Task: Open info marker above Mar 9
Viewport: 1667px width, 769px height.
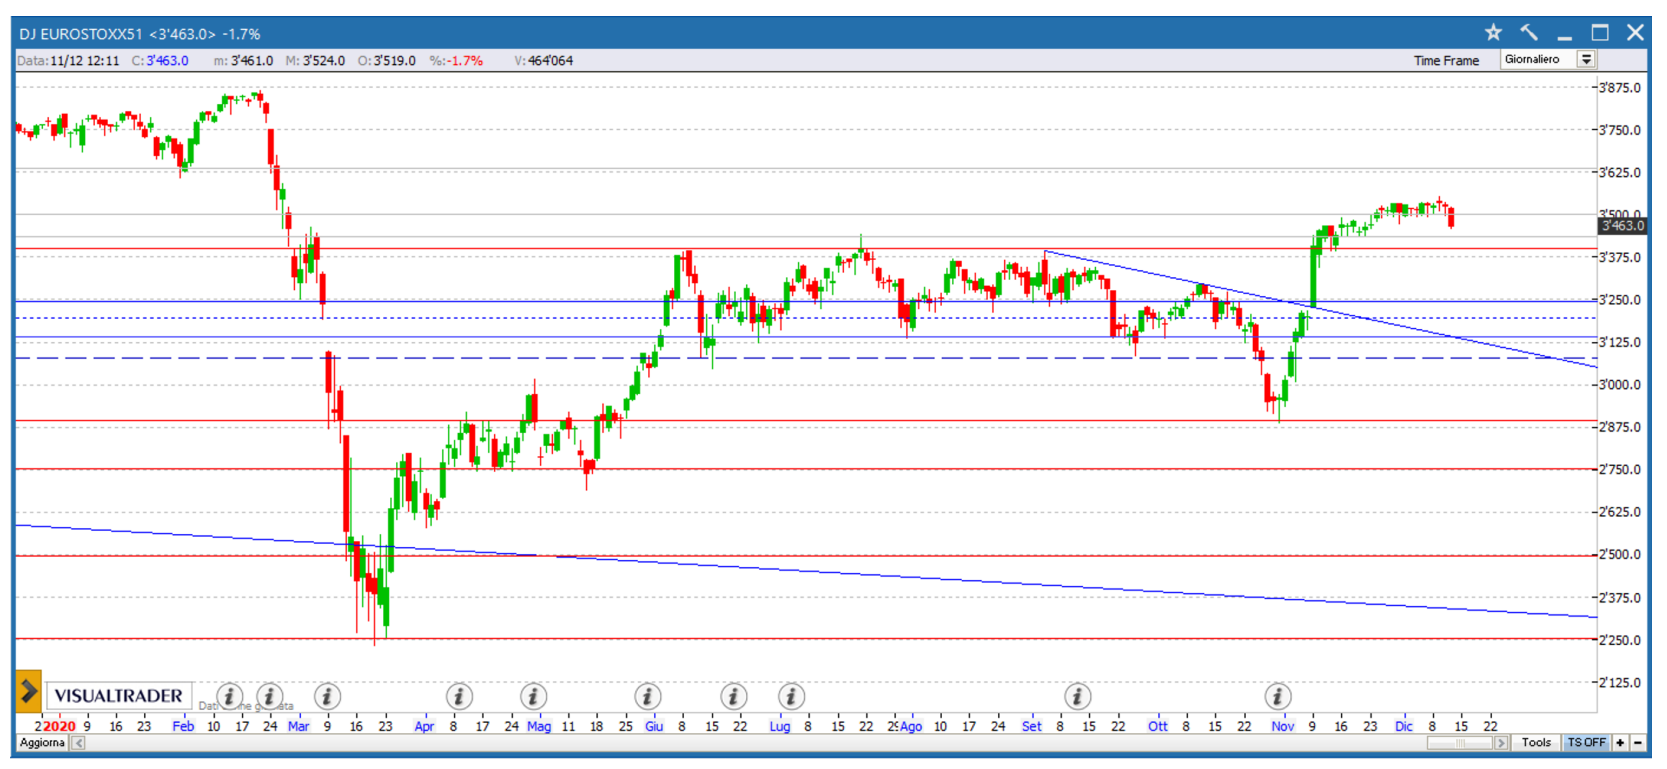Action: (327, 696)
